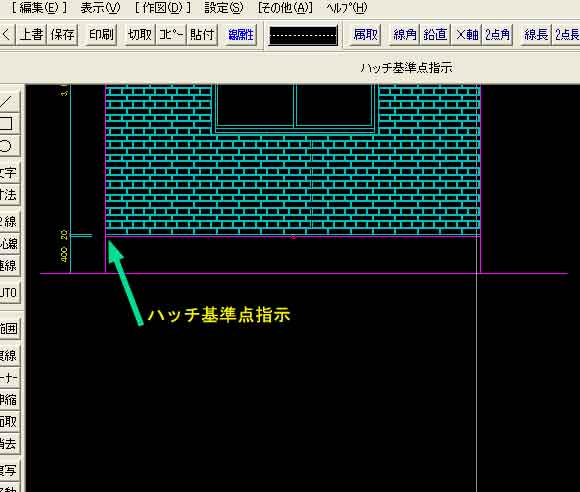Click the 線属性 line attribute button
Image resolution: width=580 pixels, height=492 pixels.
(x=241, y=35)
